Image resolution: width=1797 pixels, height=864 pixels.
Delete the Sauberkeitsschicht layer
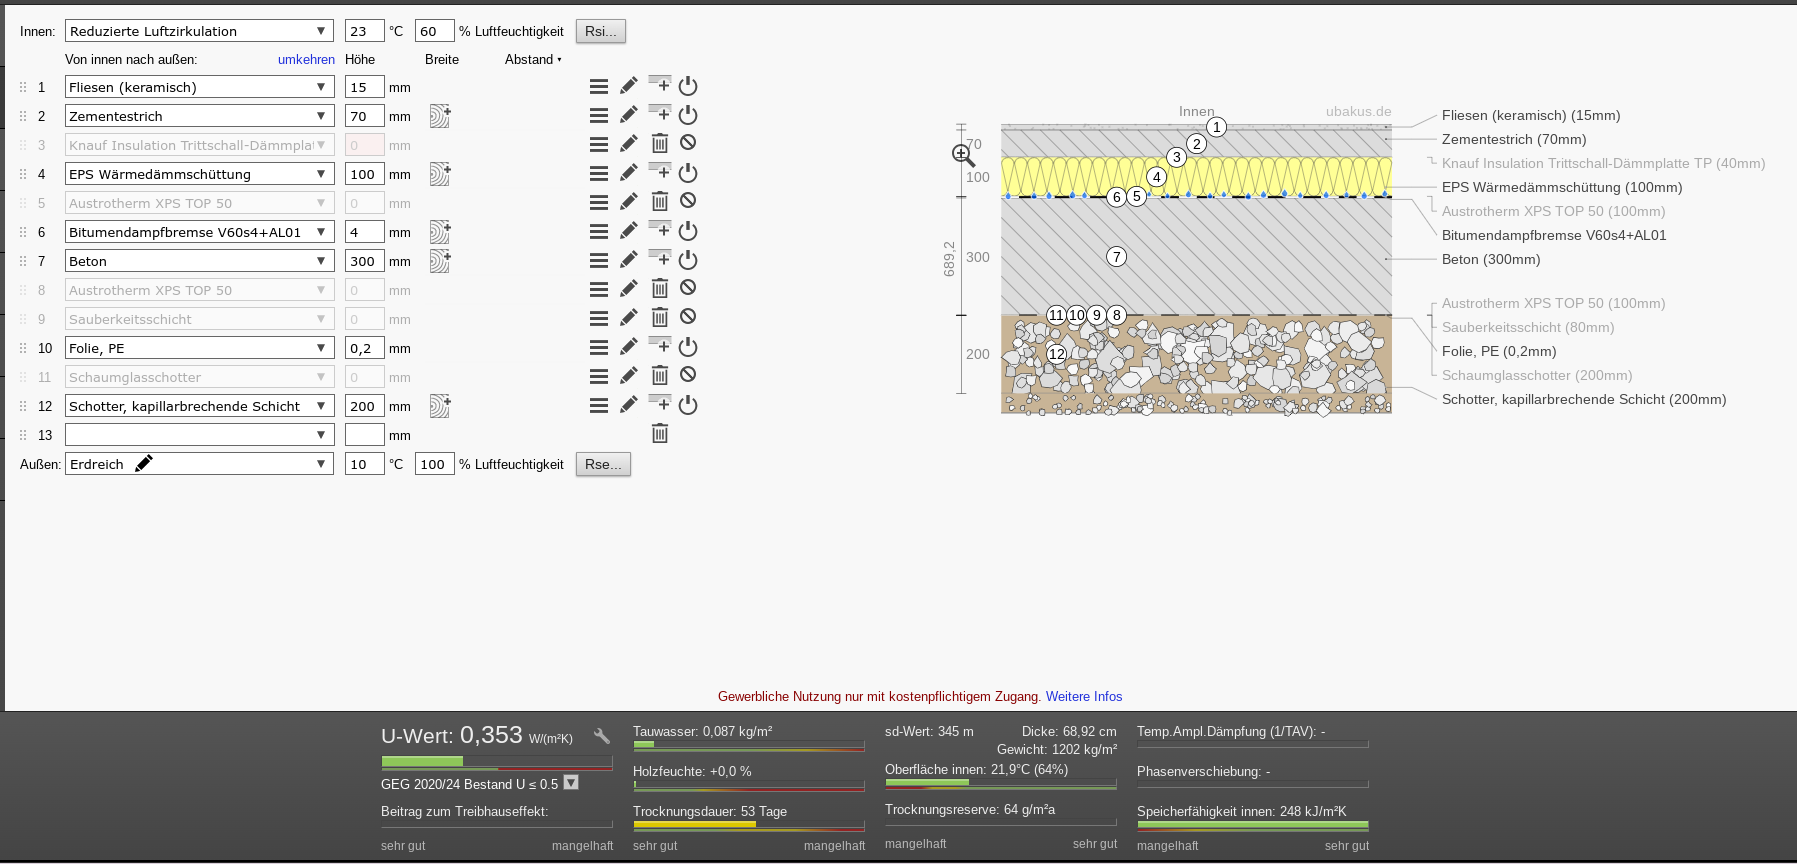click(x=660, y=318)
